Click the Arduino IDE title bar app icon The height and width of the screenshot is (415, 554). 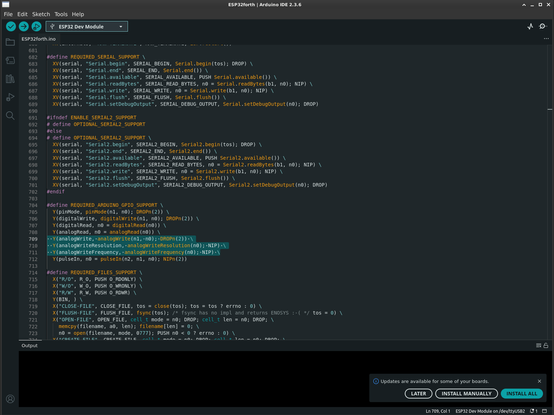(6, 5)
